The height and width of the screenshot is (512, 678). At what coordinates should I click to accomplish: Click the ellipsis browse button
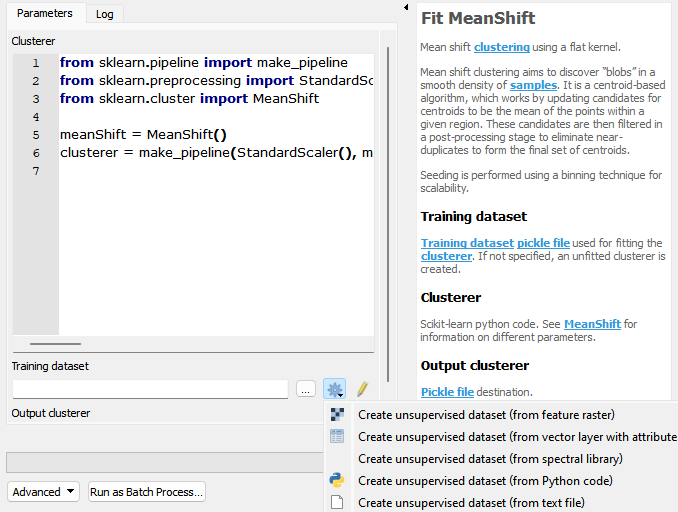coord(306,389)
